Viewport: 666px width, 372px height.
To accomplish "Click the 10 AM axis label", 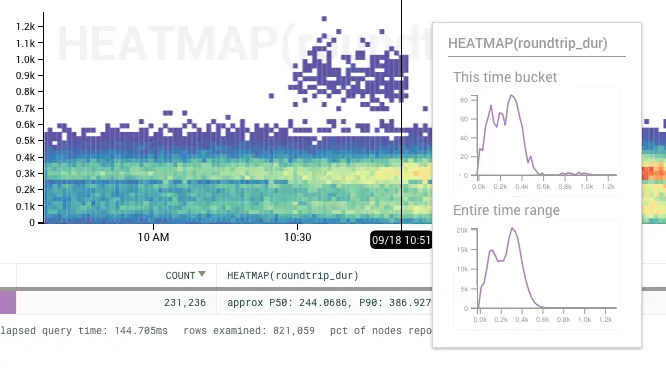I will coord(153,237).
